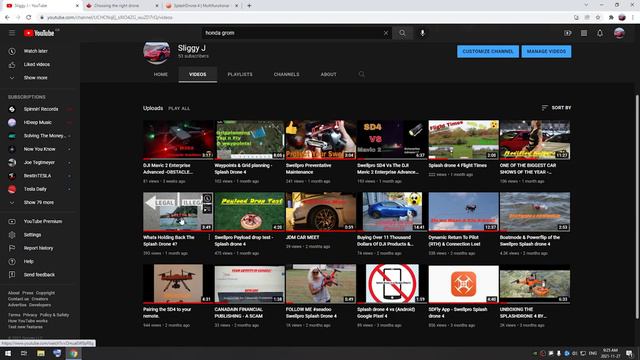The image size is (640, 360).
Task: Bookmark this page with star icon
Action: (x=598, y=17)
